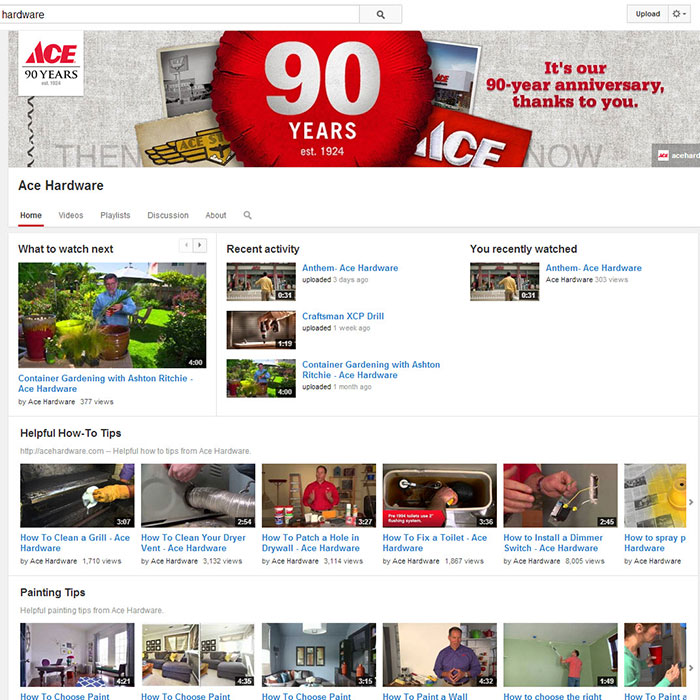Open How To Patch a Hole in Drywall title
Screen dimensions: 700x700
[x=311, y=543]
